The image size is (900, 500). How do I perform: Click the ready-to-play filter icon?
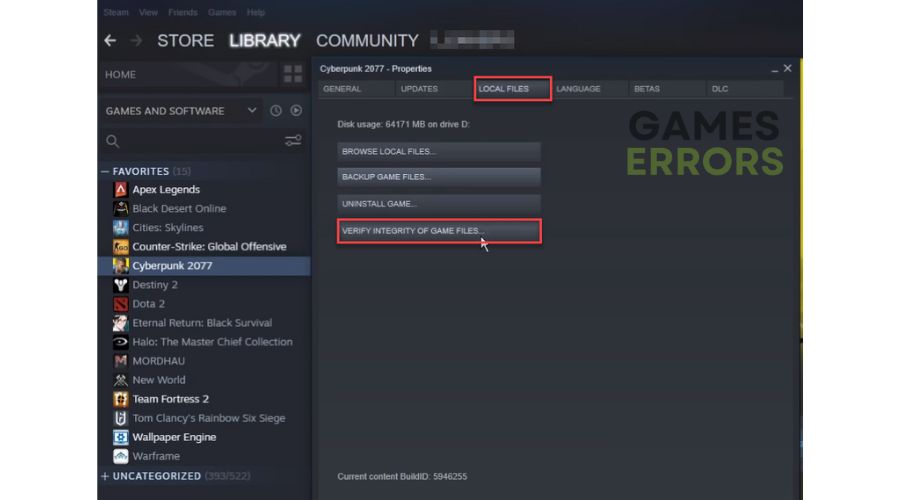[x=296, y=111]
